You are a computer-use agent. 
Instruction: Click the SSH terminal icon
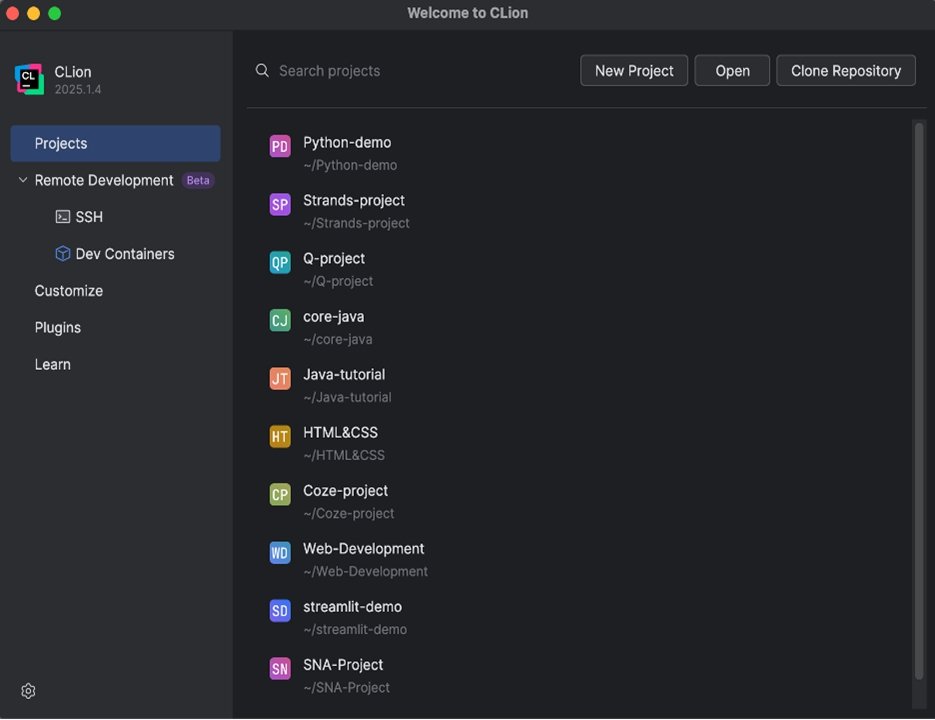(63, 217)
